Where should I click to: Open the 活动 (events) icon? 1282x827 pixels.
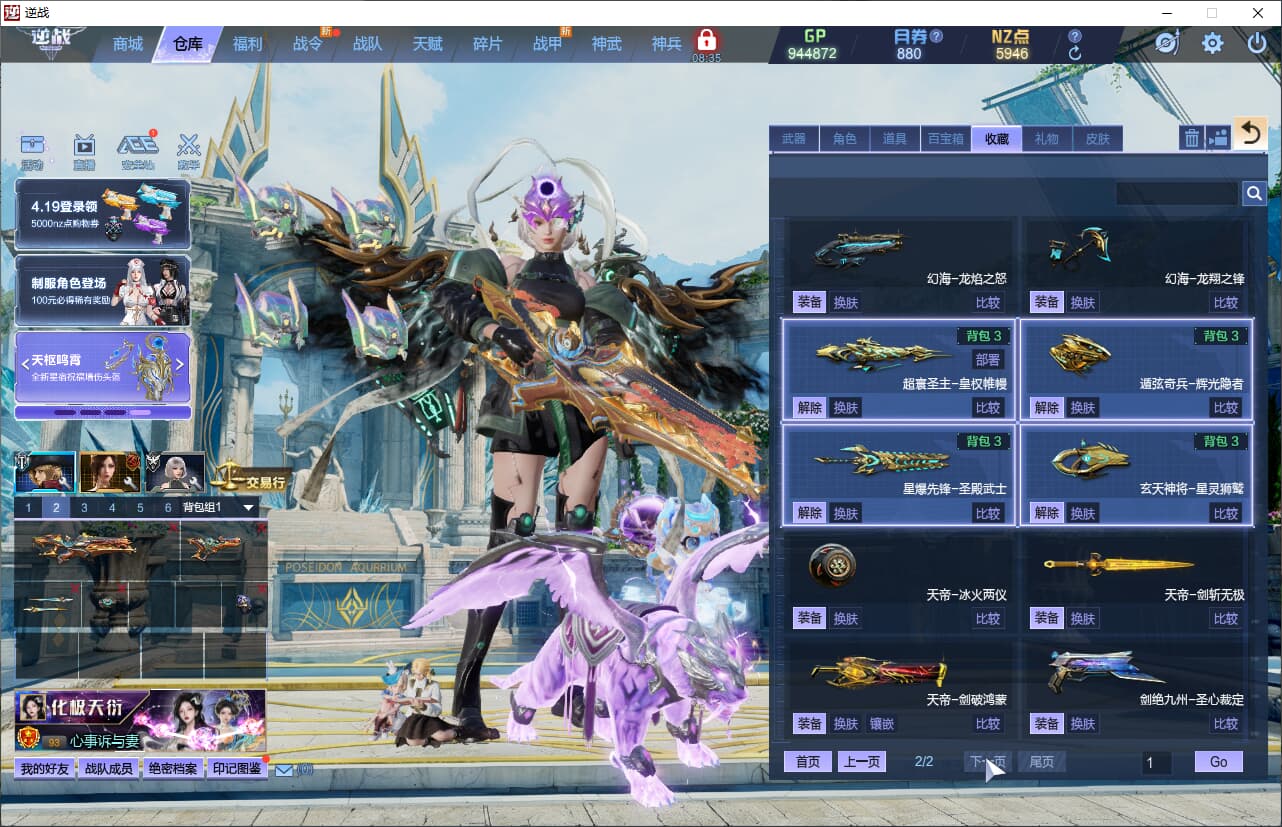32,152
